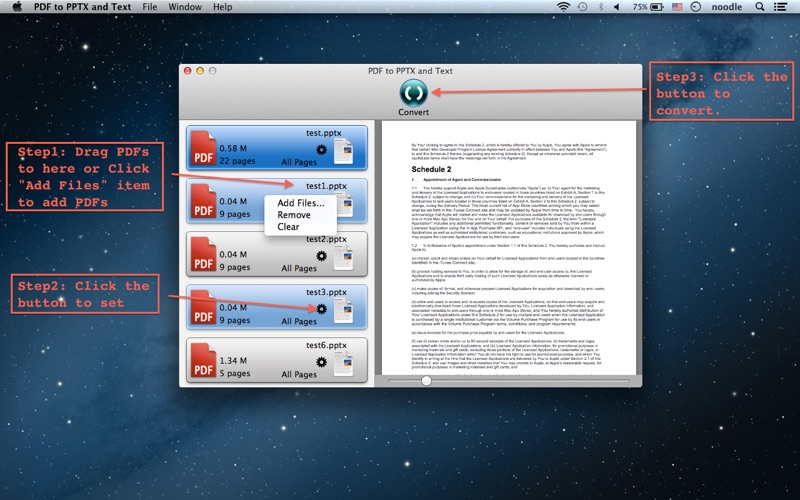Click output document icon in test6.pptx row
This screenshot has width=800, height=500.
coord(343,364)
